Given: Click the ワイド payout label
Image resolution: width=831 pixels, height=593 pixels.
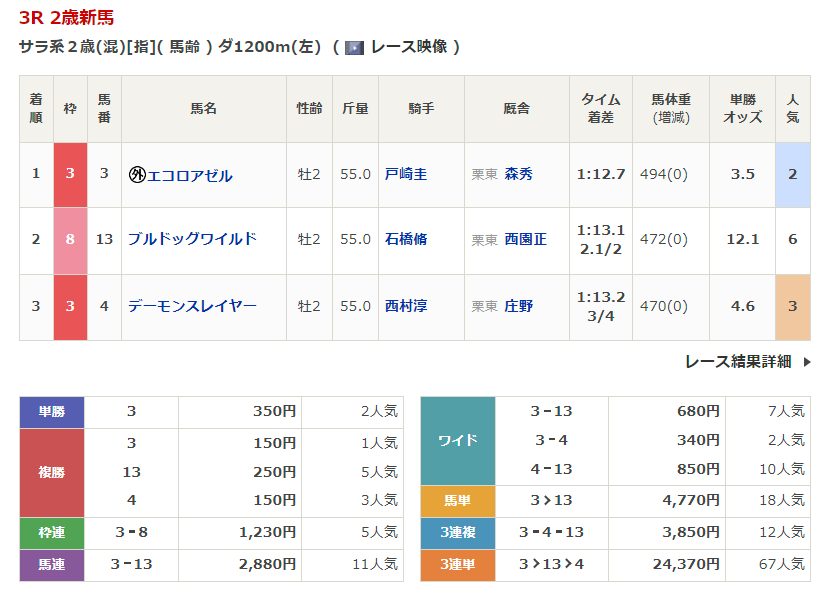Looking at the screenshot, I should [458, 440].
